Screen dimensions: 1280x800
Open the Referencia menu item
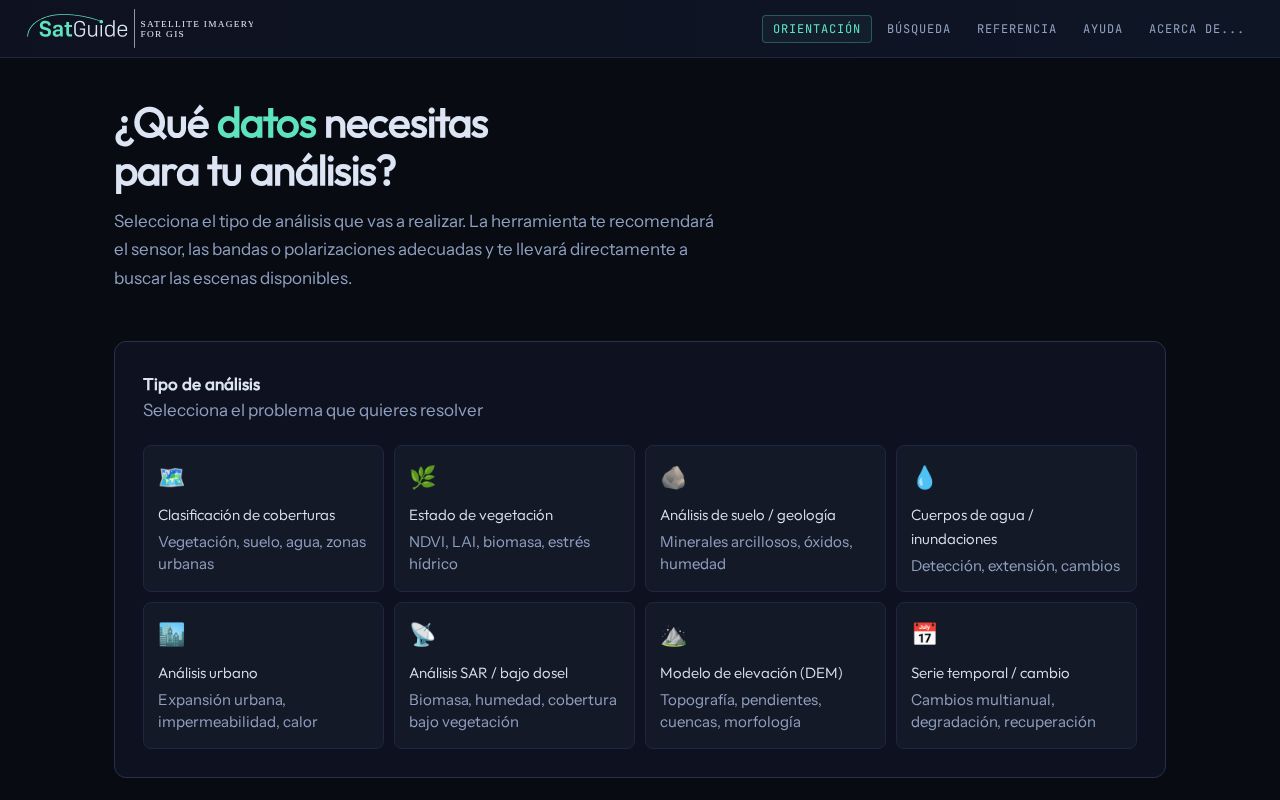(1017, 29)
